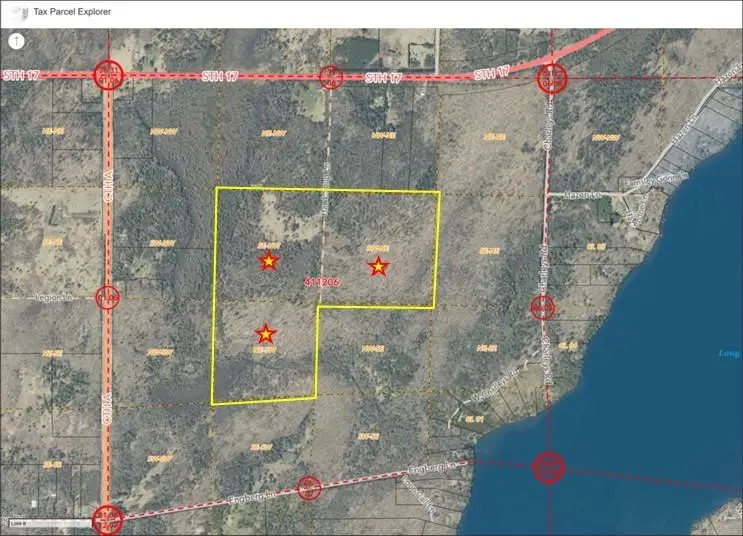Click red circle marker in the lake
This screenshot has height=536, width=743.
pos(548,466)
